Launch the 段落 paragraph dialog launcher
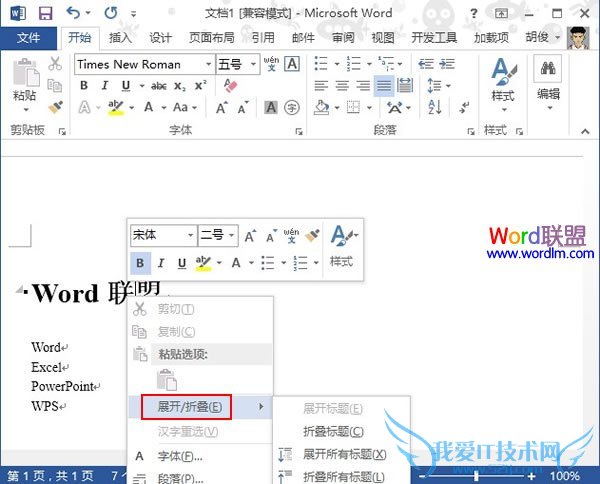Screen dimensions: 600x484 coord(471,132)
